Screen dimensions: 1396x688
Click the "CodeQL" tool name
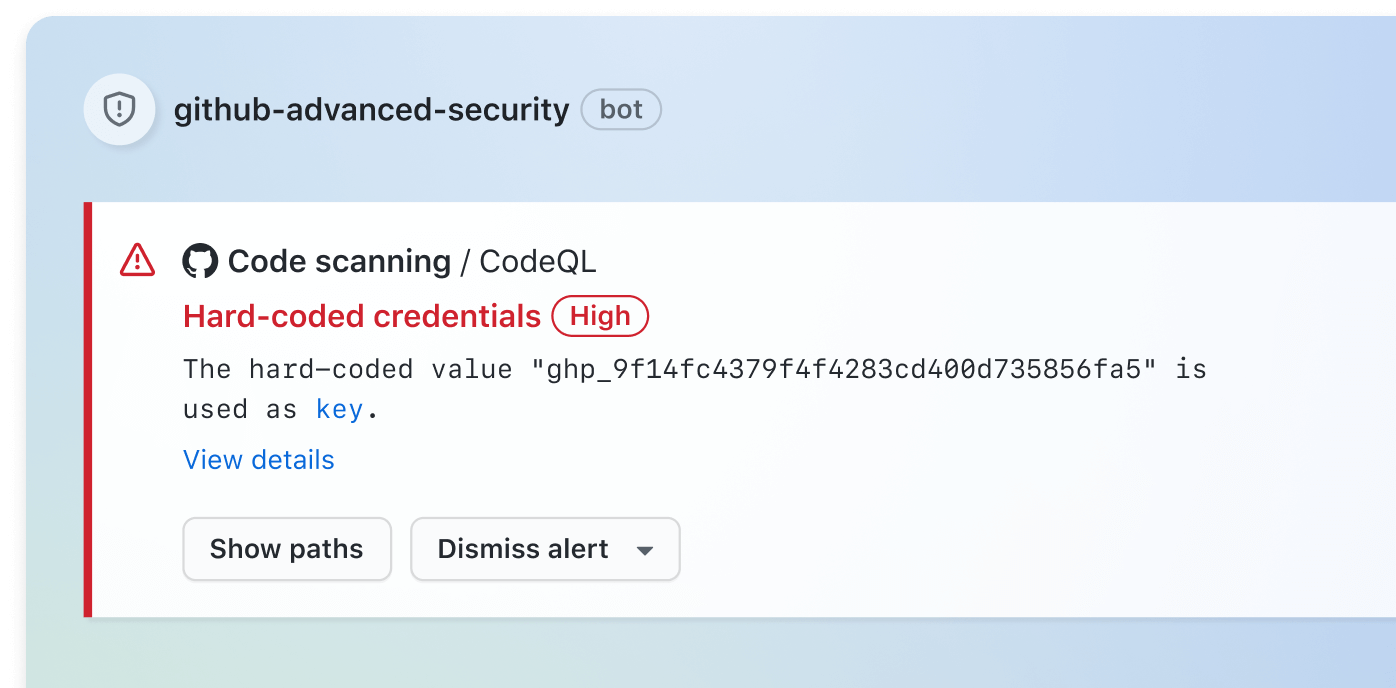click(538, 262)
